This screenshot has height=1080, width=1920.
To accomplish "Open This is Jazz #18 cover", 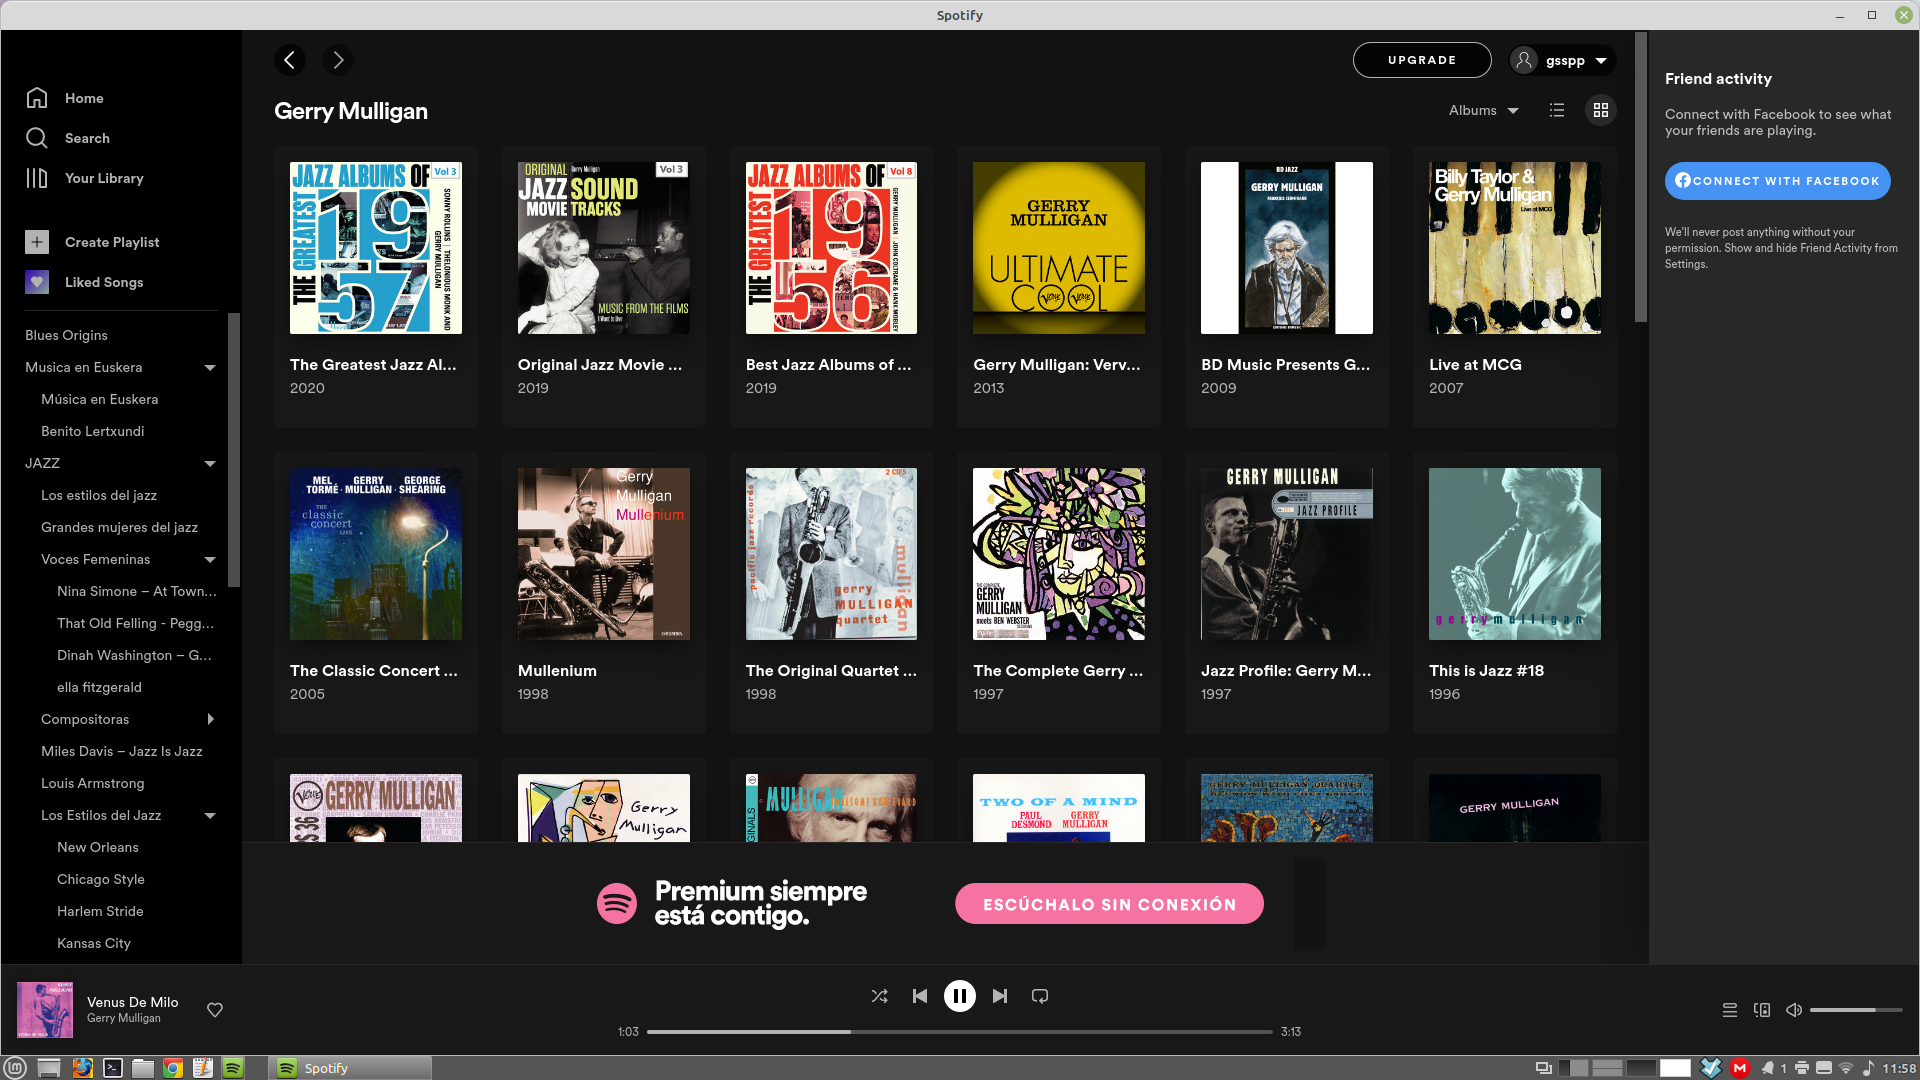I will pos(1515,554).
